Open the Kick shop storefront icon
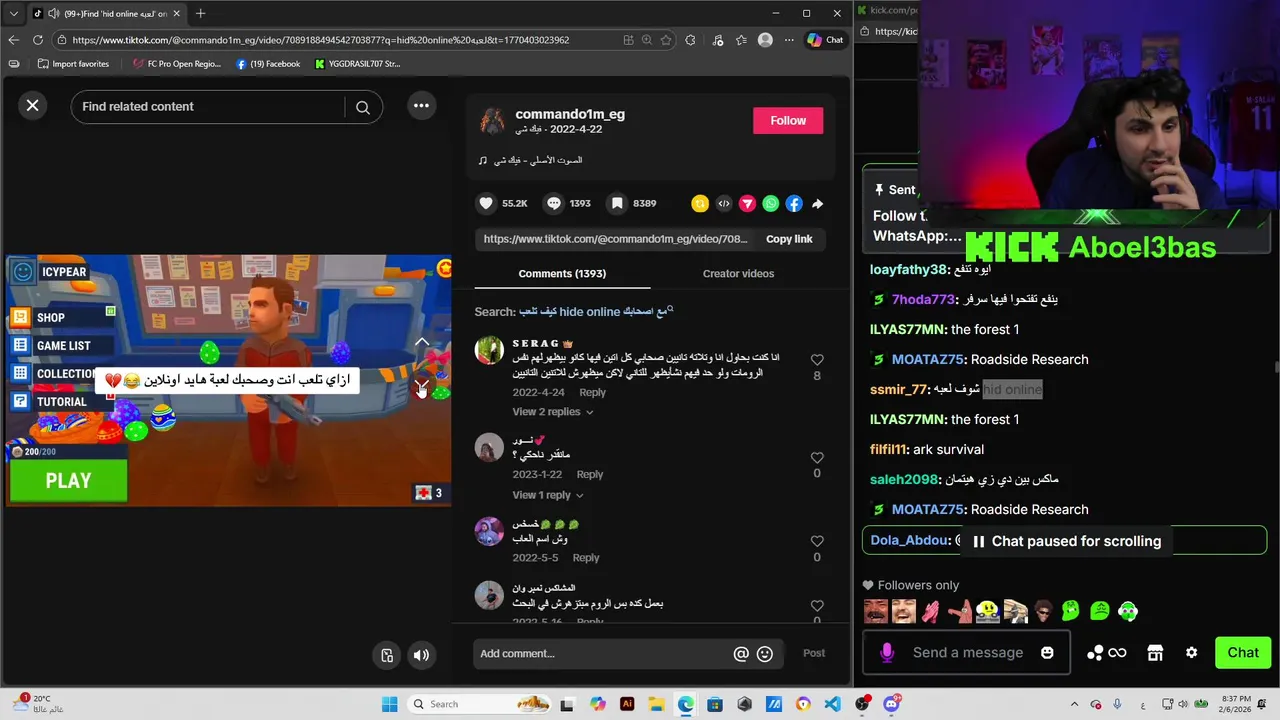 pos(1155,653)
